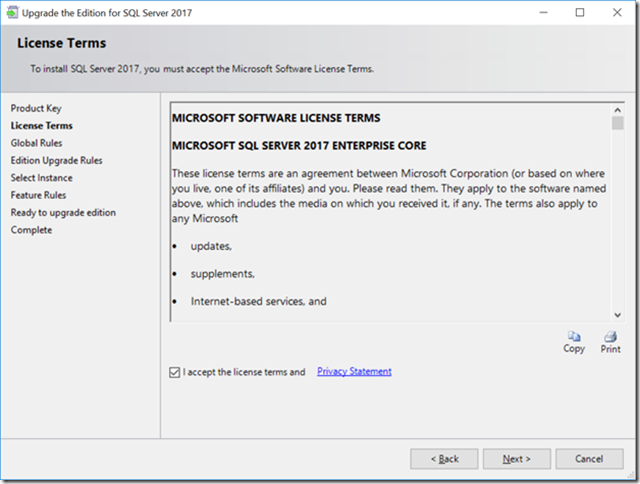The height and width of the screenshot is (484, 640).
Task: Click the license text scroll up arrow
Action: (x=618, y=110)
